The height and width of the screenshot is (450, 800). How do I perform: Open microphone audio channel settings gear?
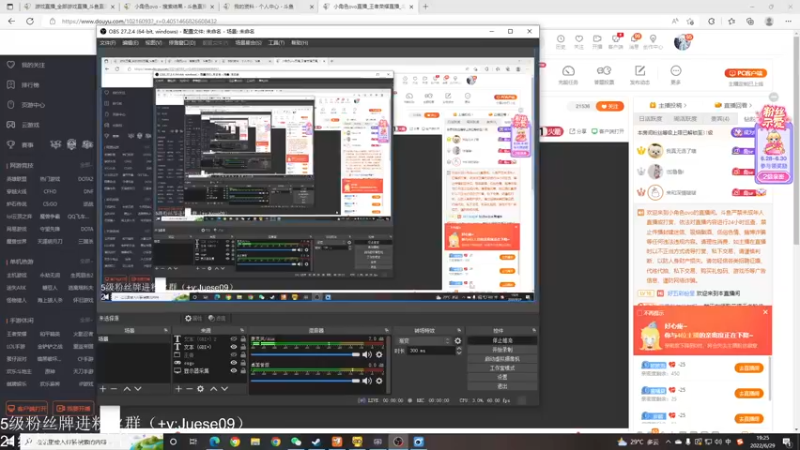(x=379, y=355)
